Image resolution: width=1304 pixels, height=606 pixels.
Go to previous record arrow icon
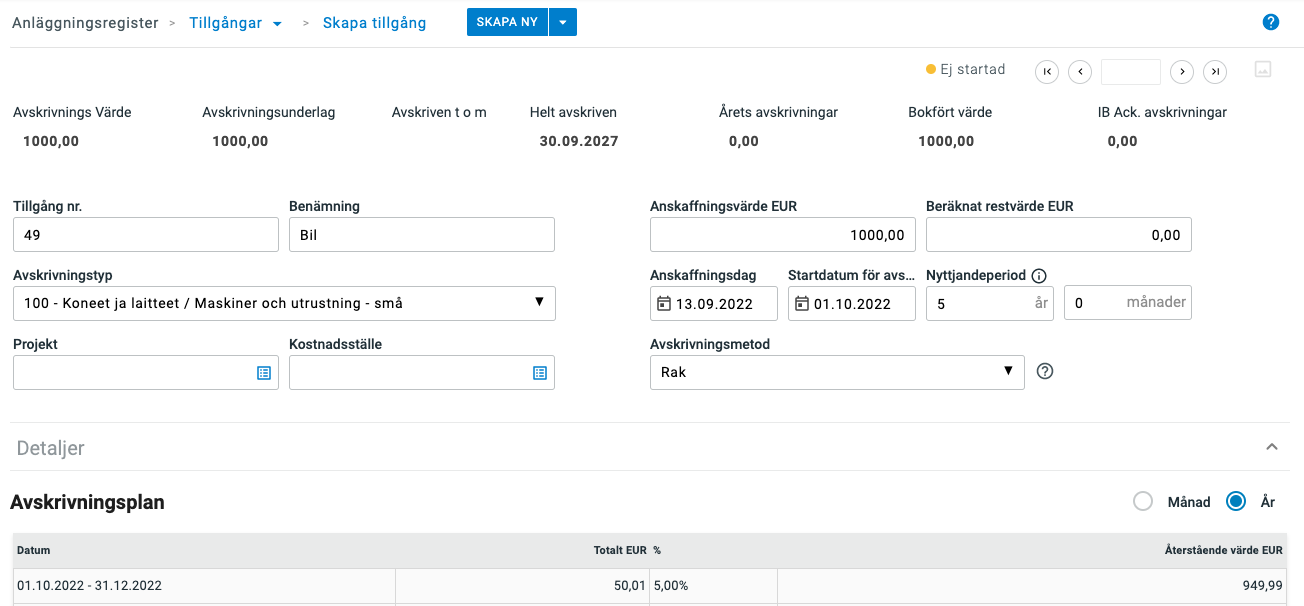[1080, 72]
